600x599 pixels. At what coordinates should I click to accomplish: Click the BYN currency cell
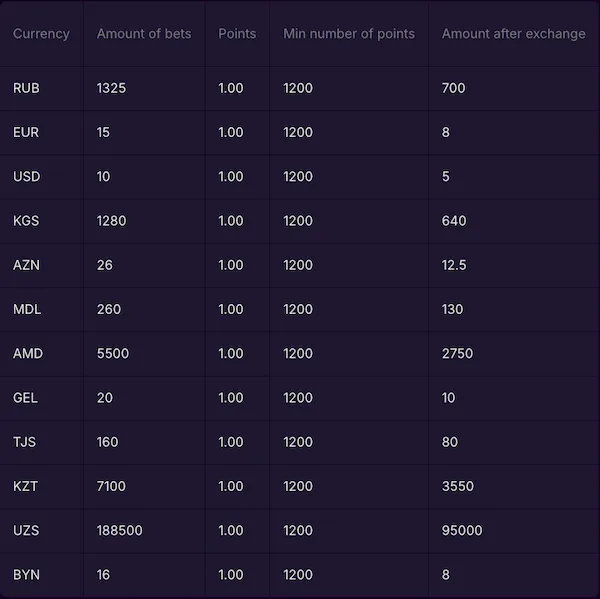pyautogui.click(x=26, y=575)
